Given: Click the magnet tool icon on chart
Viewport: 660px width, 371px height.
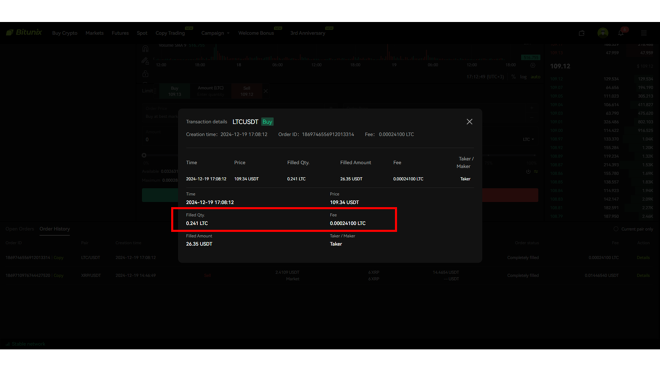Looking at the screenshot, I should (x=145, y=48).
